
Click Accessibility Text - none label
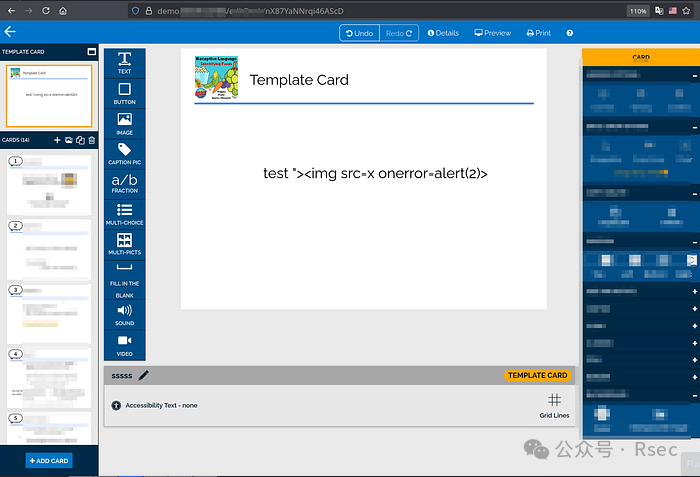[x=161, y=406]
